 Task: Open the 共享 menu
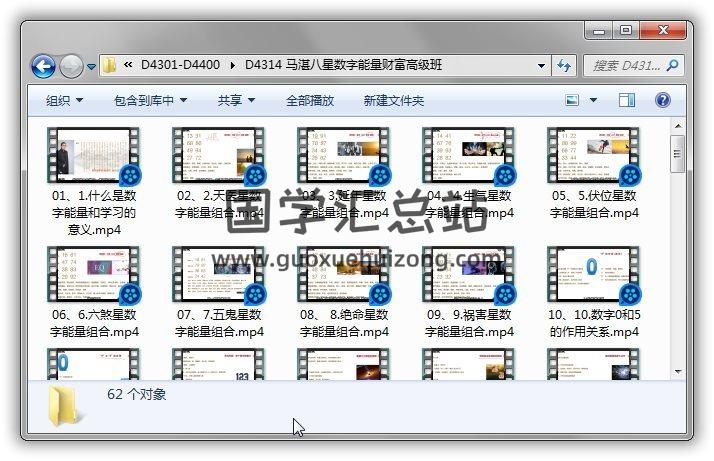click(x=236, y=100)
